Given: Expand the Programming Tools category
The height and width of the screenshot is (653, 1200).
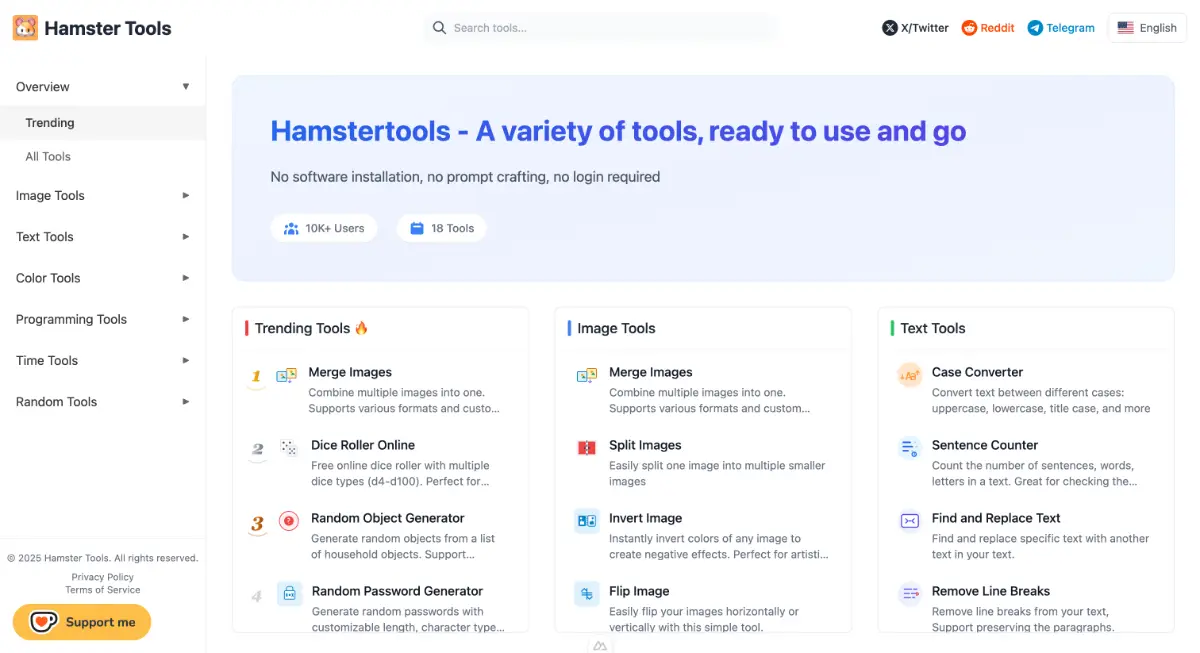Looking at the screenshot, I should (100, 319).
